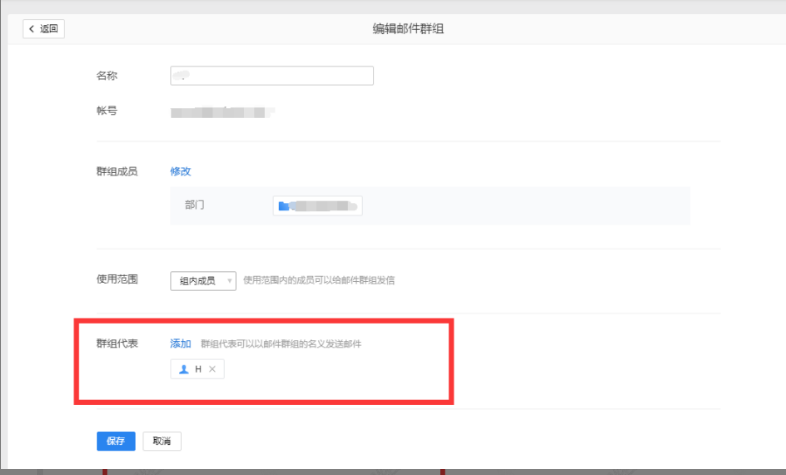The image size is (786, 475).
Task: Open the 使用范围 dropdown arrow
Action: tap(231, 281)
